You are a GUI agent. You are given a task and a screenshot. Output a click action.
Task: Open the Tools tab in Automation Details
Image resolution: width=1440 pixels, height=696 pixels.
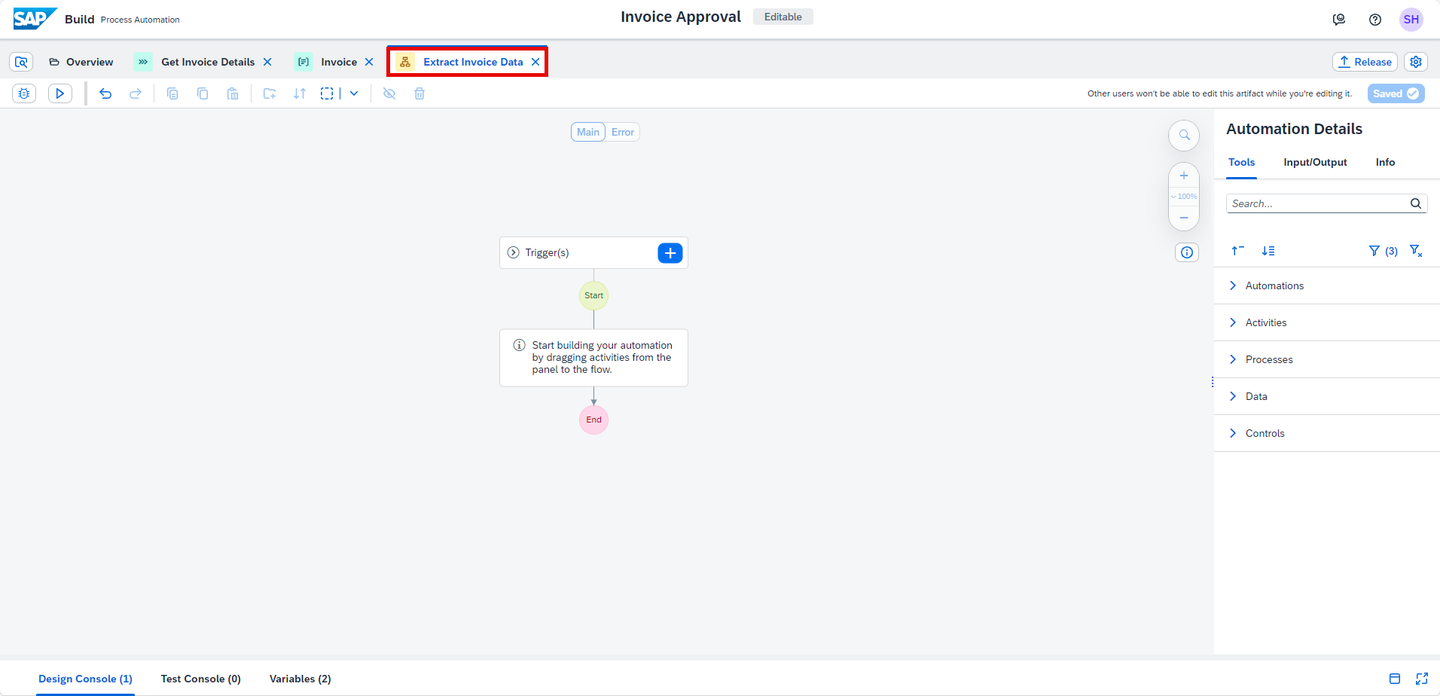(x=1241, y=162)
